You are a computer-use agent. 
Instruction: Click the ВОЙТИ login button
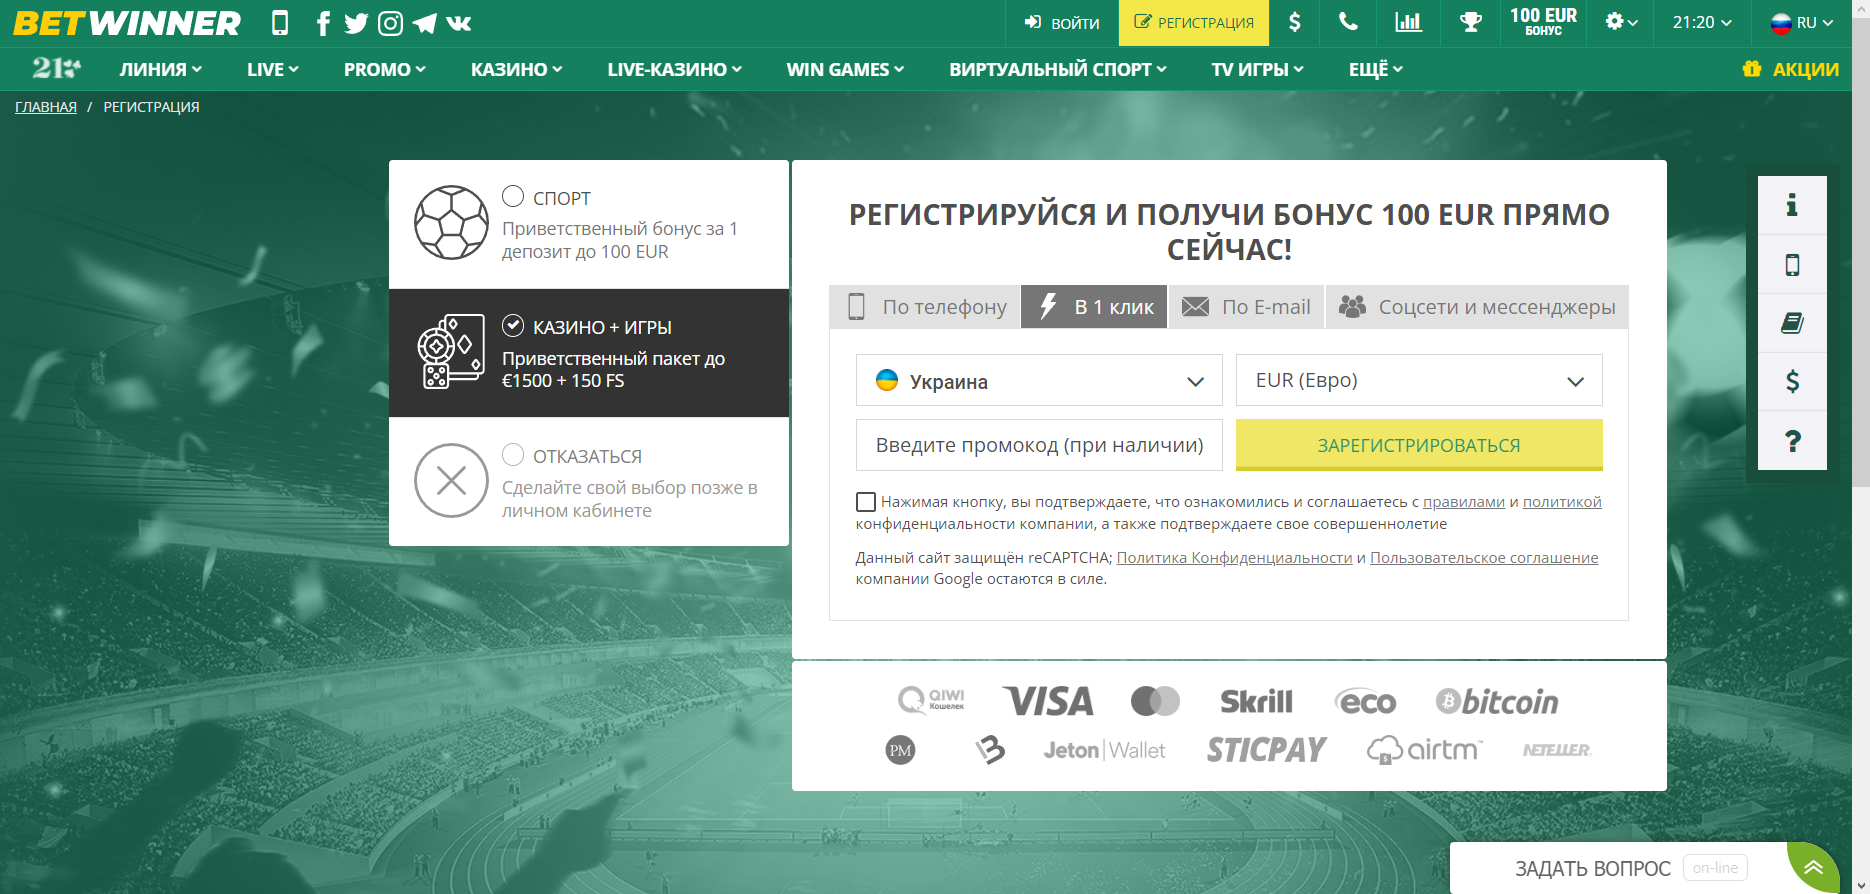pyautogui.click(x=1062, y=22)
